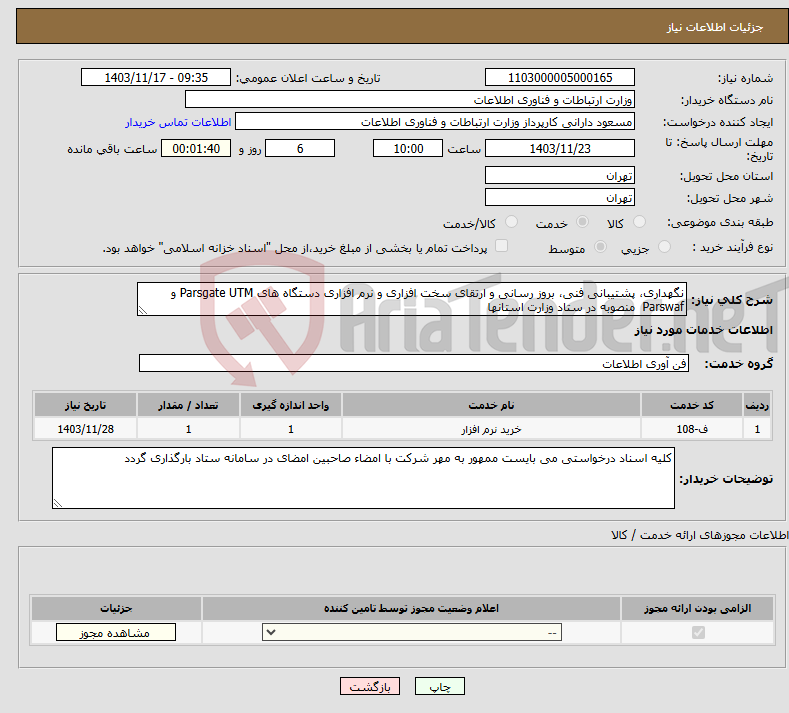The image size is (789, 713).
Task: Click the واحد اندازه گیری column header
Action: click(291, 405)
